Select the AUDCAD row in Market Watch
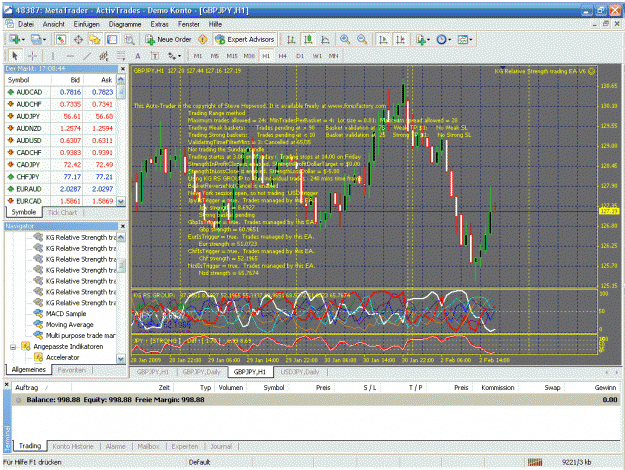The height and width of the screenshot is (470, 625). [60, 92]
